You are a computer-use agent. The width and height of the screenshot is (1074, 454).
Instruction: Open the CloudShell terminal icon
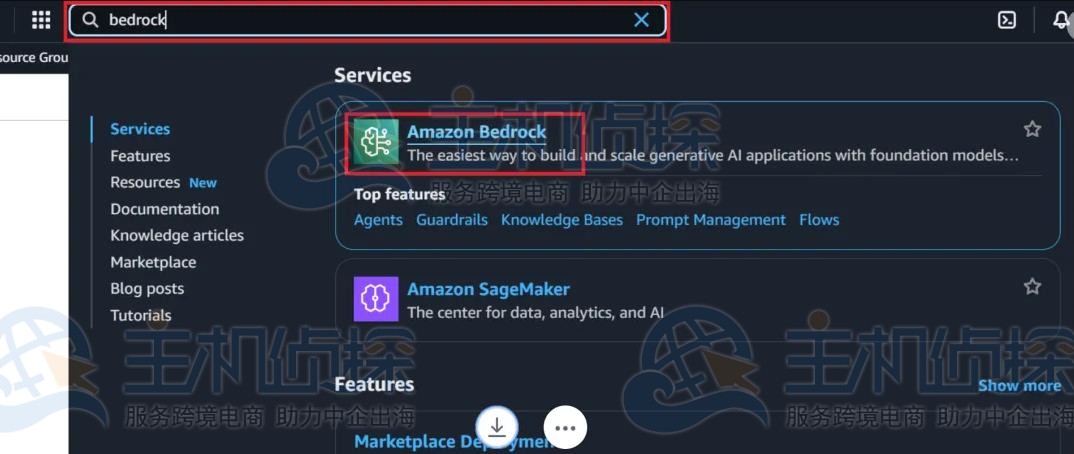[1006, 20]
